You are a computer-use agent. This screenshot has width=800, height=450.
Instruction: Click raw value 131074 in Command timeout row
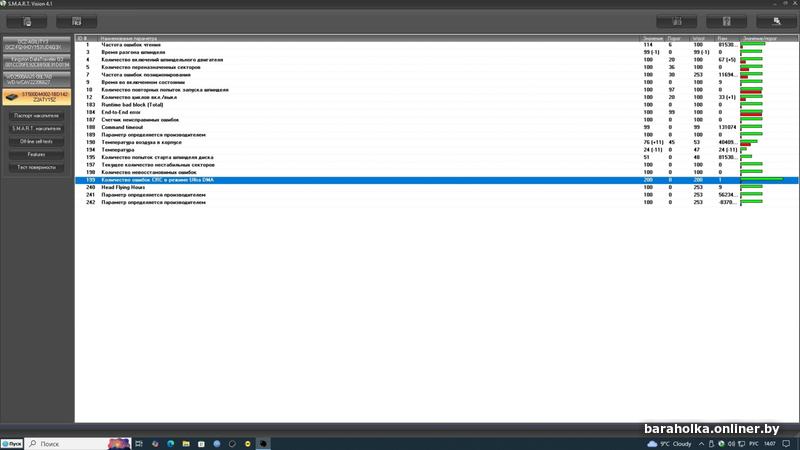(x=727, y=127)
